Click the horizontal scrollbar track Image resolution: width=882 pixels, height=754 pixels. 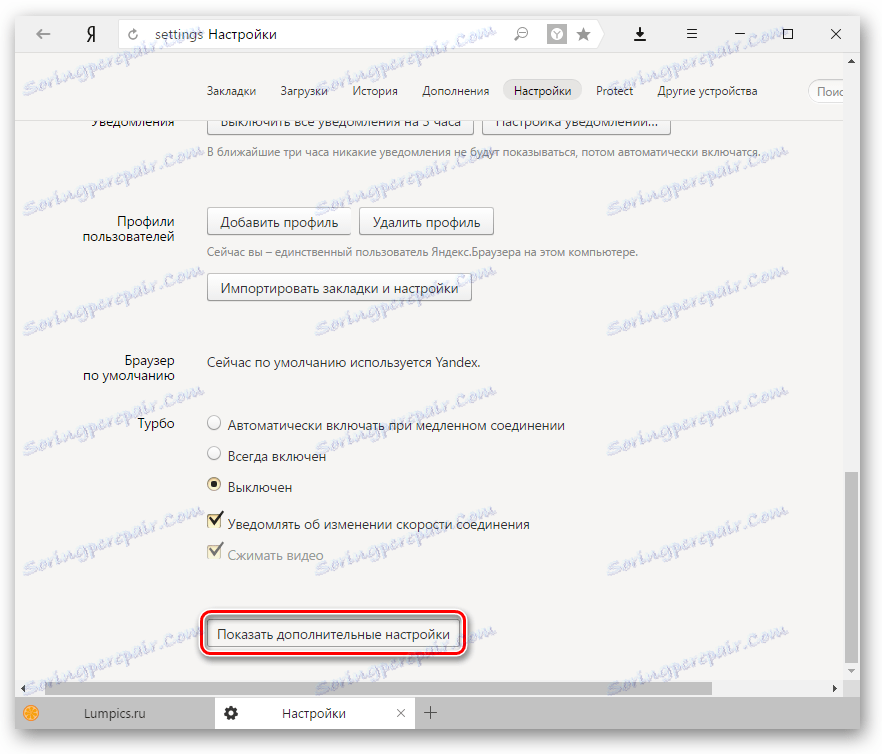coord(428,688)
